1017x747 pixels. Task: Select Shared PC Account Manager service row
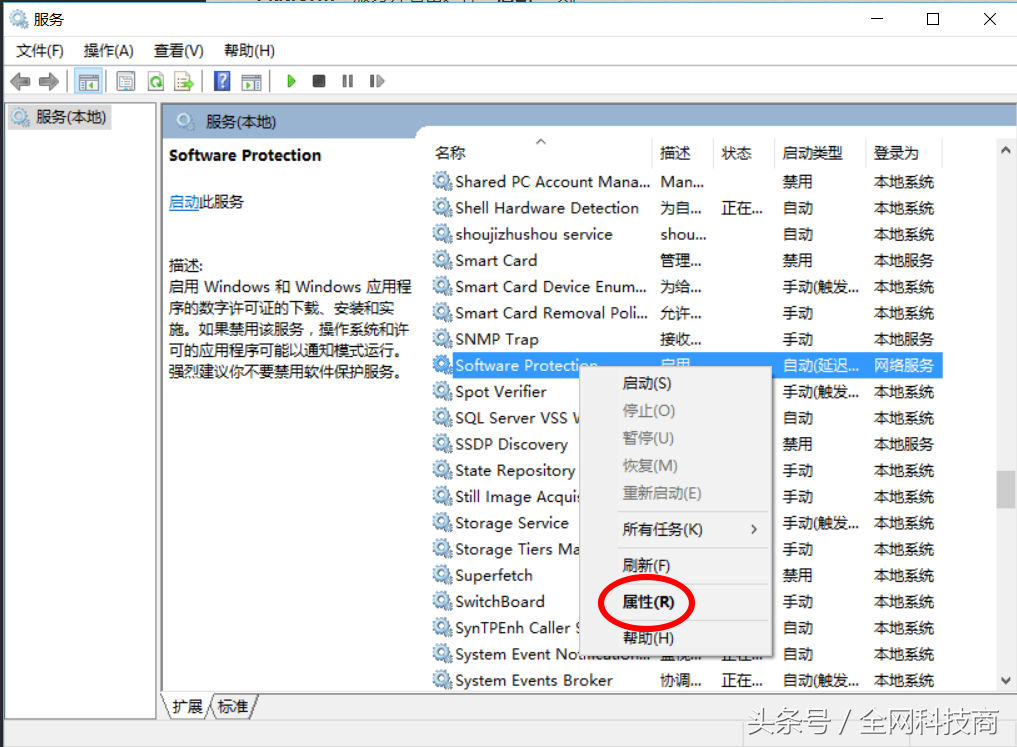tap(686, 182)
